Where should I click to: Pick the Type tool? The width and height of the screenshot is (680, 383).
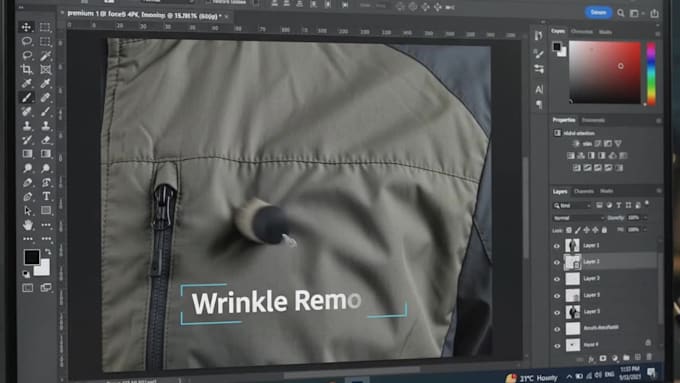click(x=46, y=196)
